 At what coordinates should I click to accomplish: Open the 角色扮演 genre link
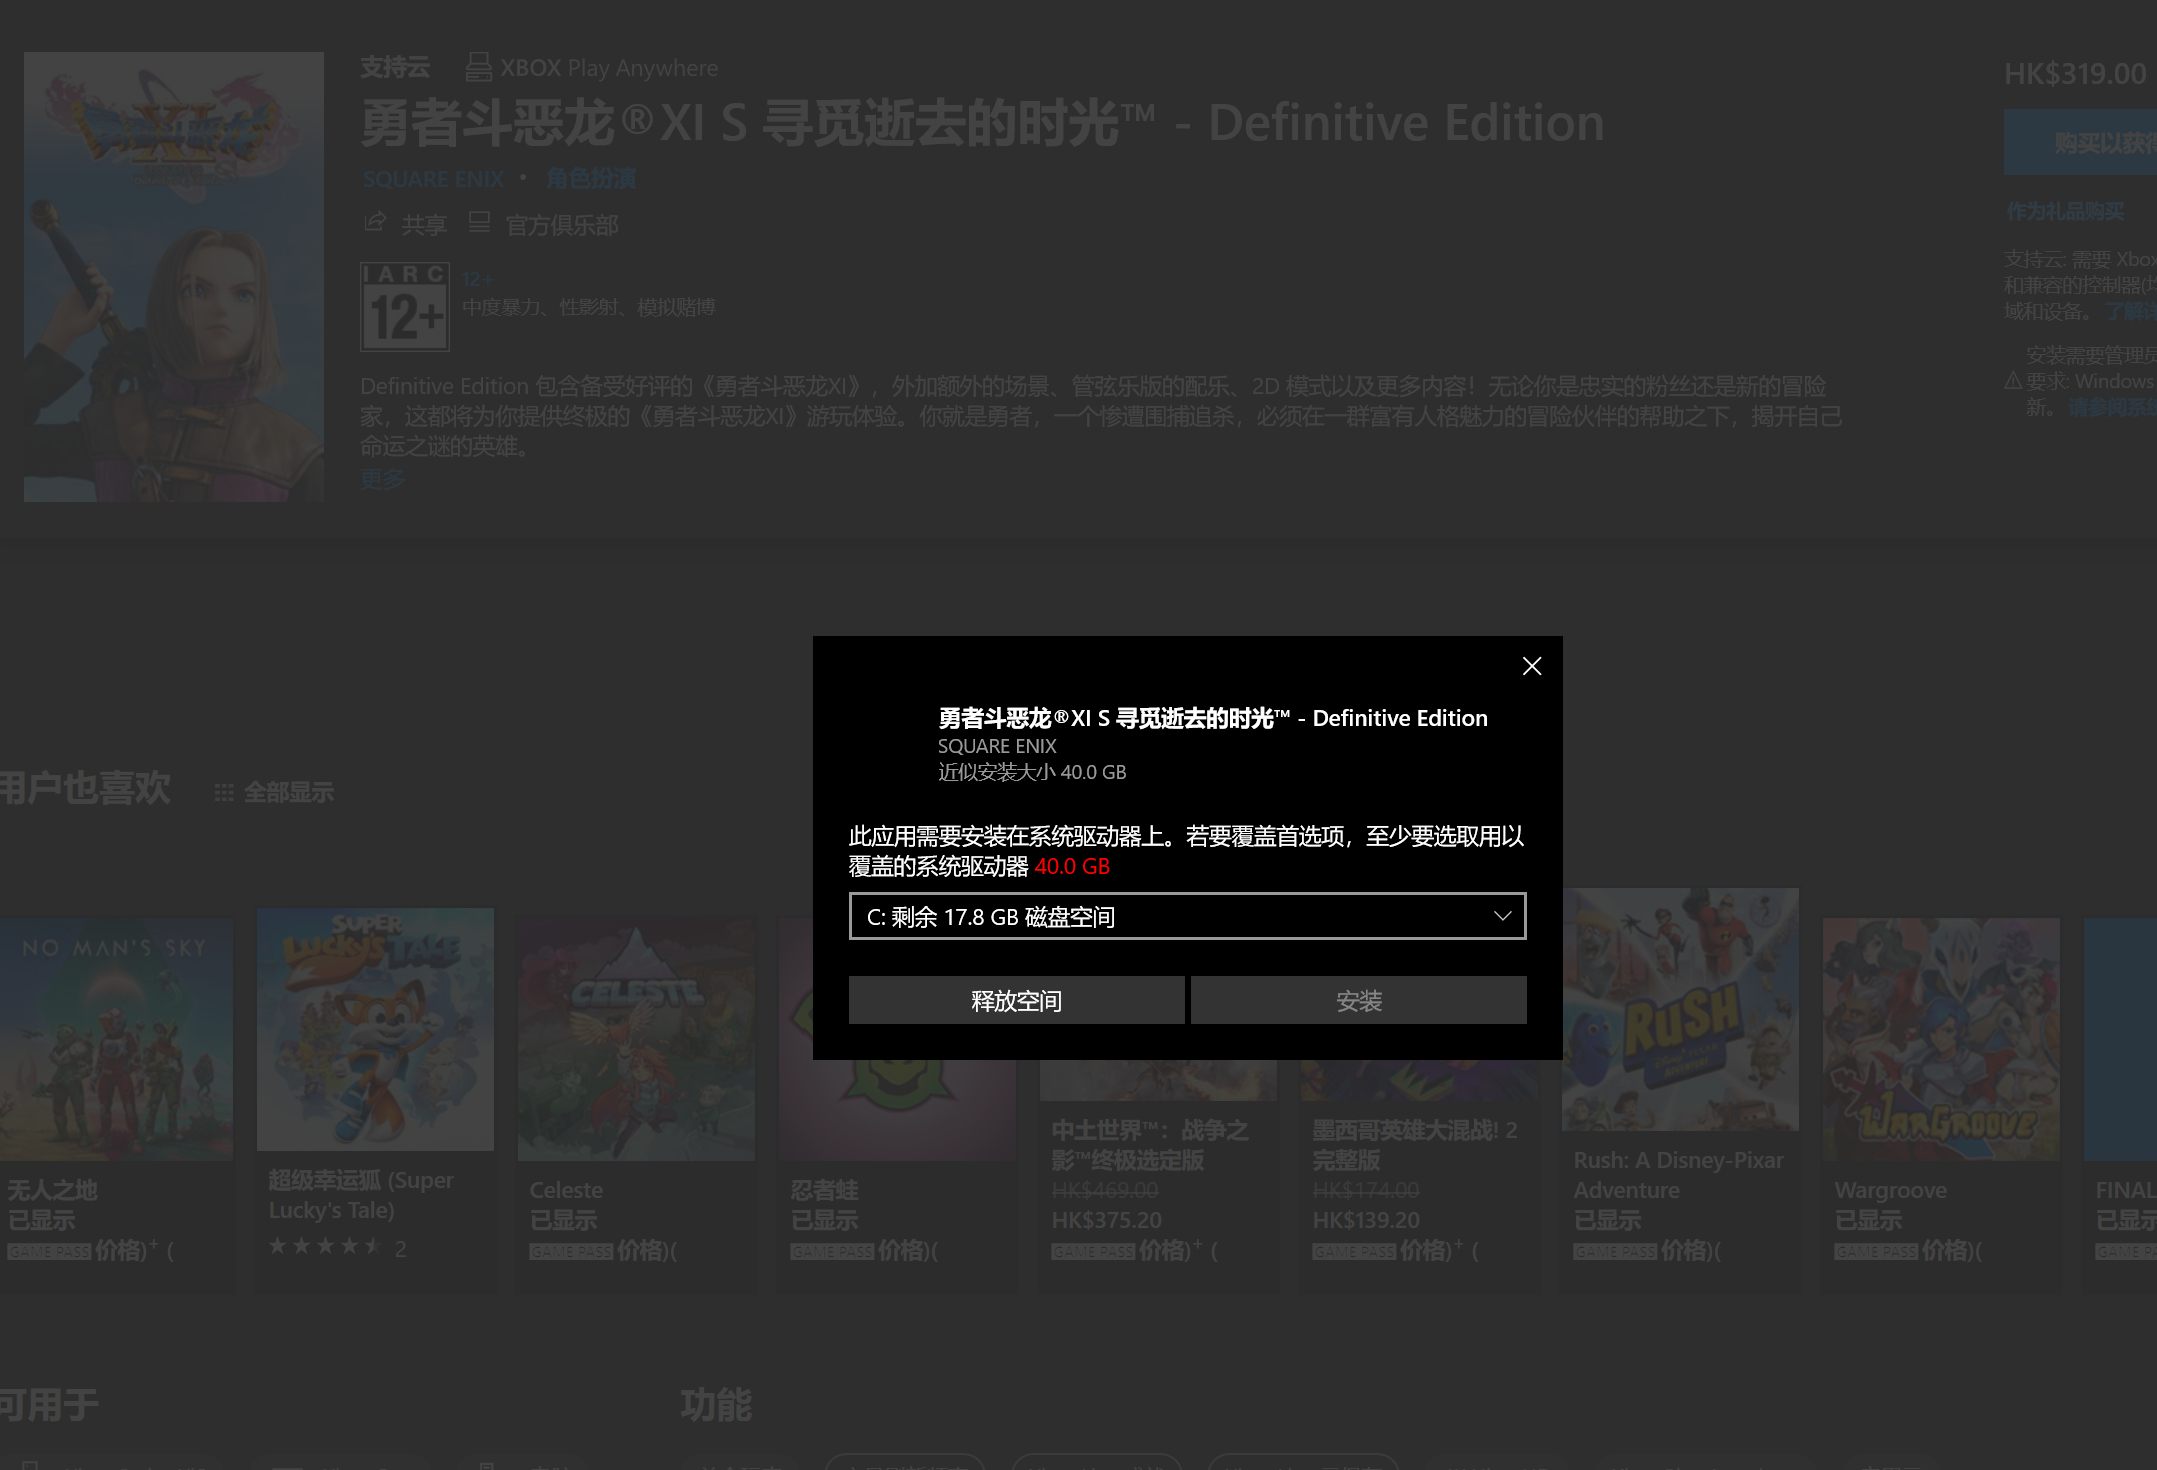point(591,179)
